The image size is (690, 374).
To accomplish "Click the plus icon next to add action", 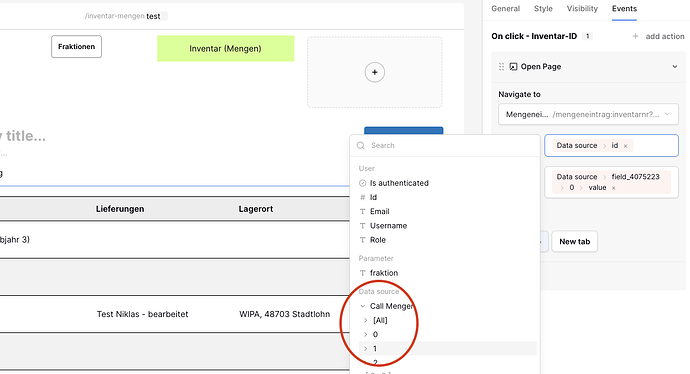I will click(x=635, y=37).
